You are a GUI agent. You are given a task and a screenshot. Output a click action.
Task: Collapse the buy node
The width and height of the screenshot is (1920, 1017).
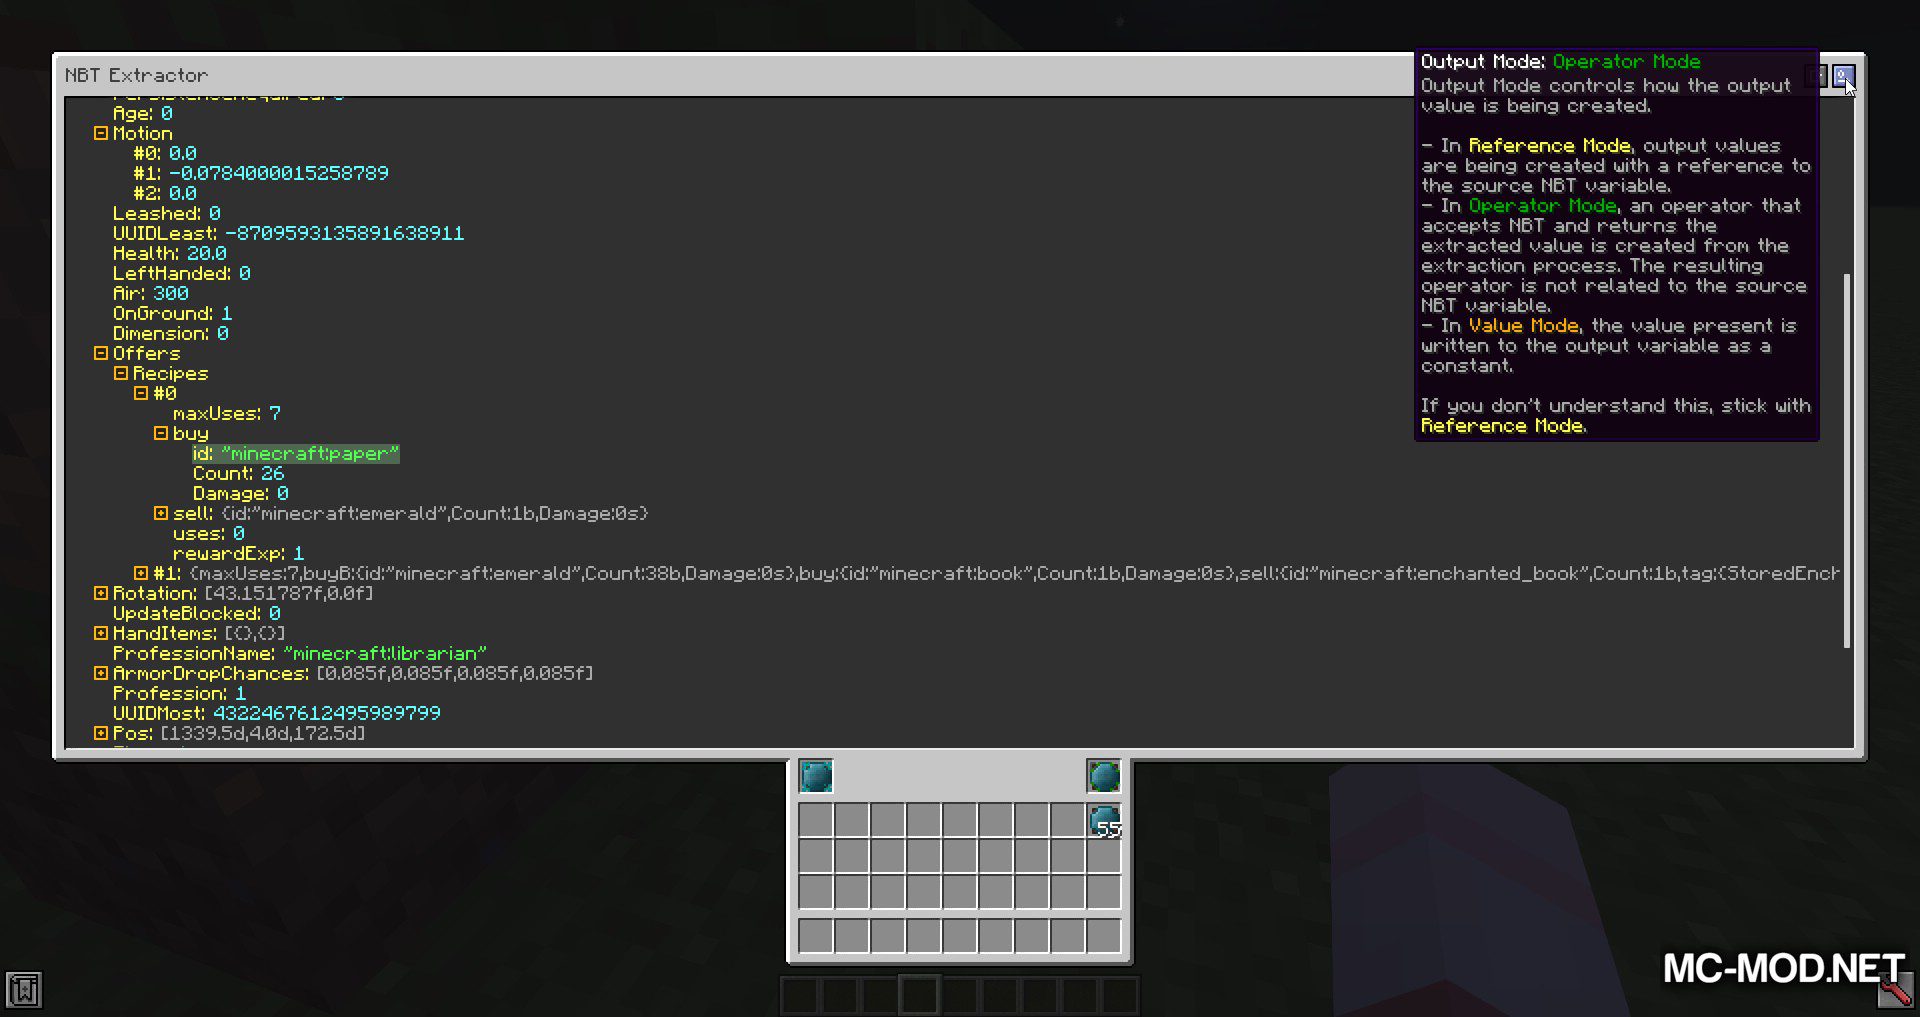coord(161,433)
